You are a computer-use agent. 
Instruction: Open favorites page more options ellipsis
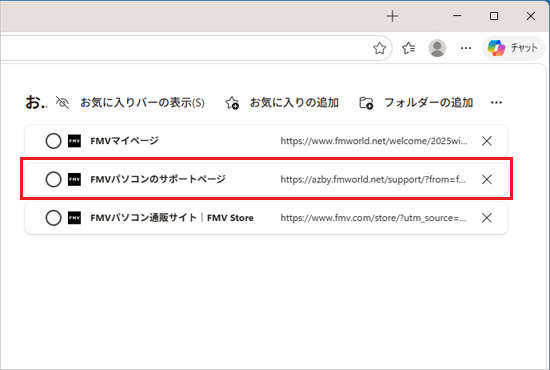point(496,102)
